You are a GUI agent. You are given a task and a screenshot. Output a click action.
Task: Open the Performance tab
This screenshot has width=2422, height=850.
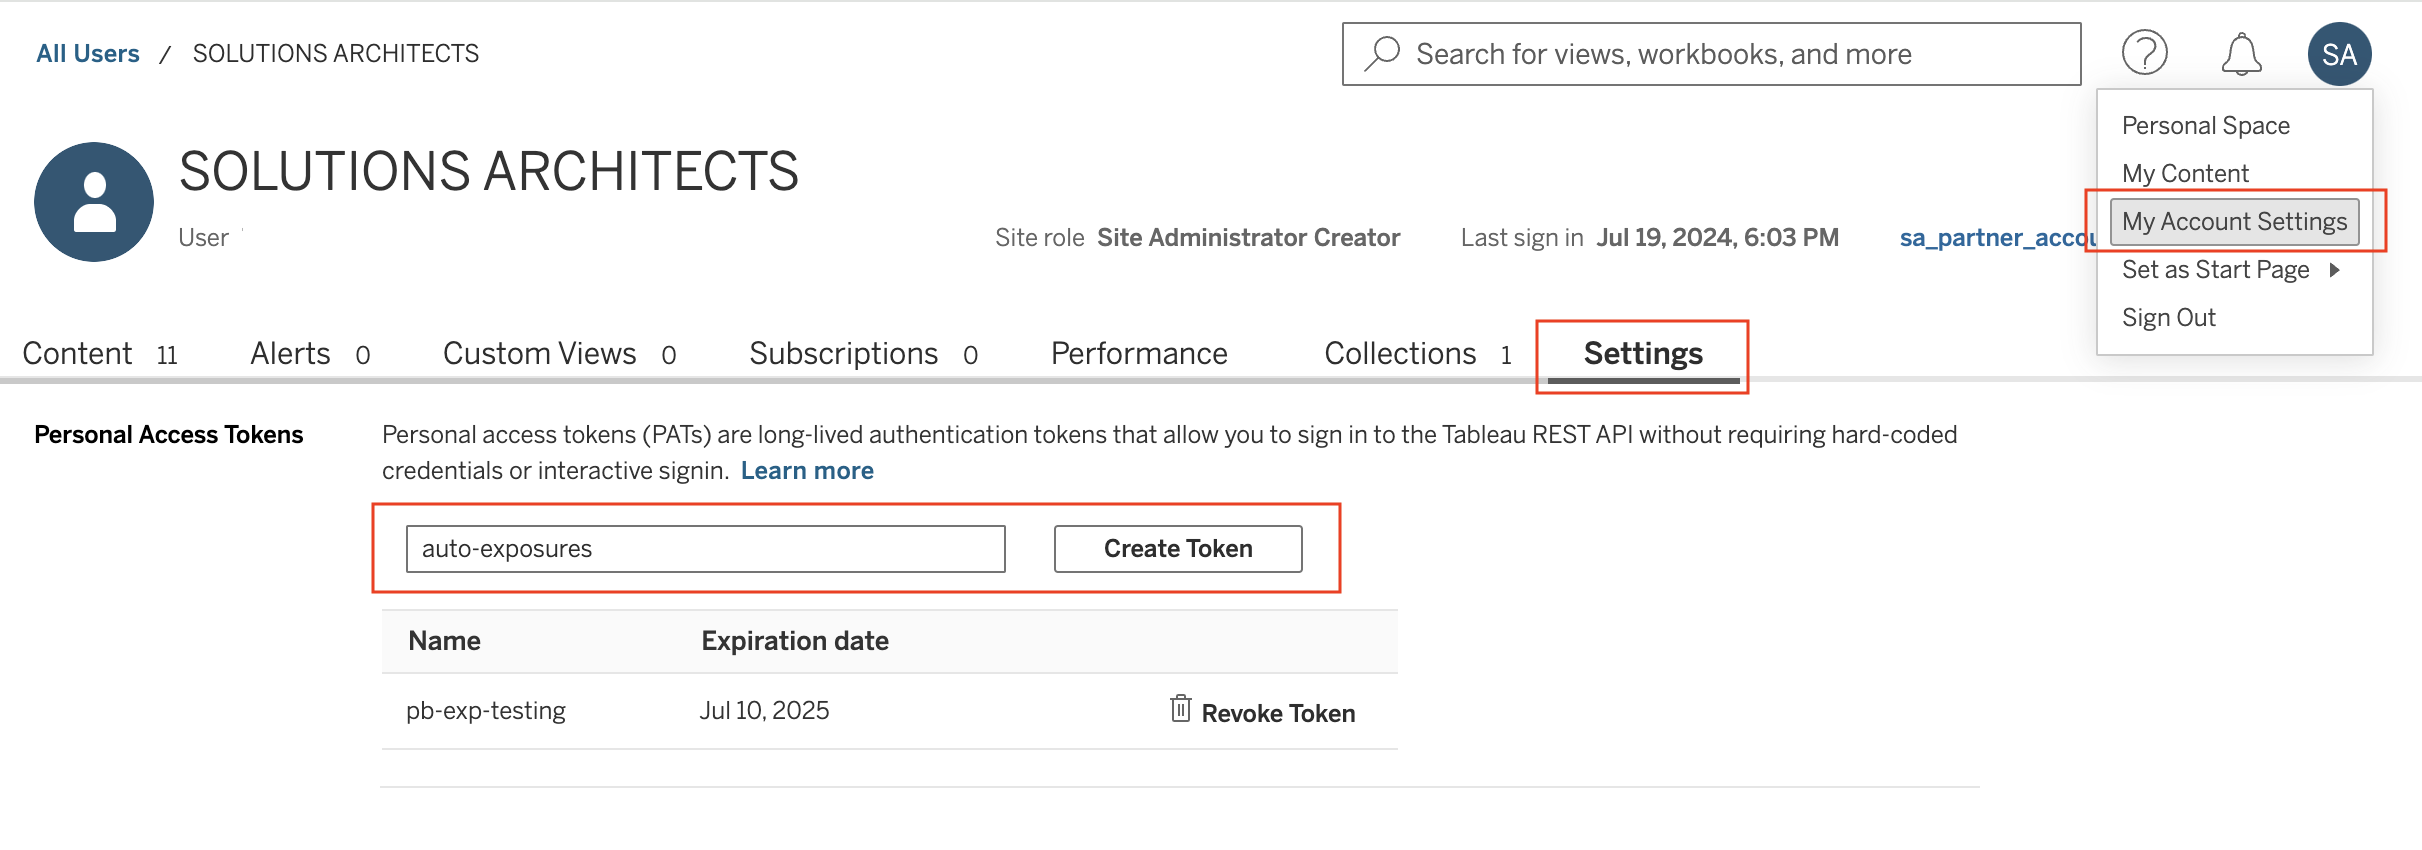1138,354
